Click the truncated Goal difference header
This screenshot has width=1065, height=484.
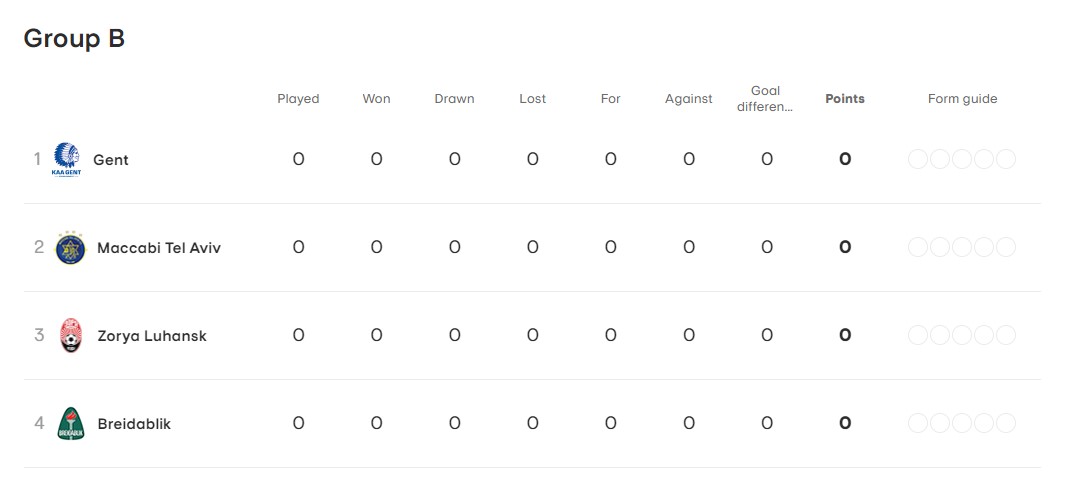(x=765, y=98)
